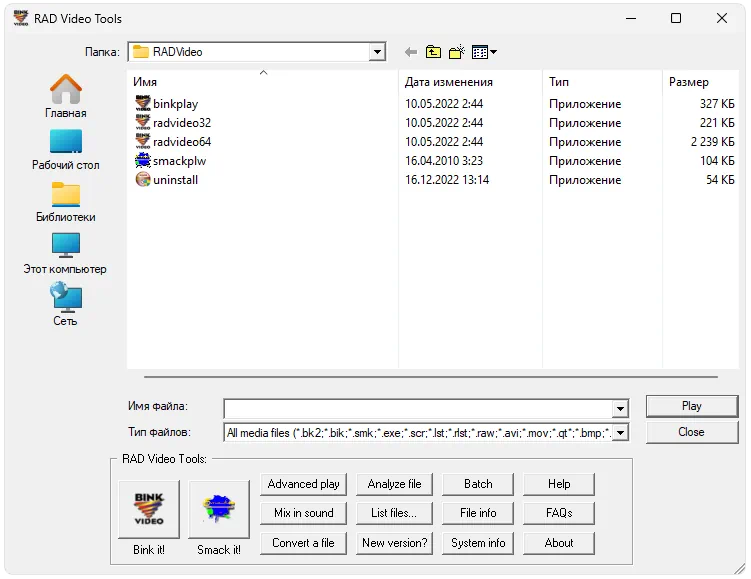
Task: Create a new folder with the toolbar icon
Action: [x=457, y=52]
